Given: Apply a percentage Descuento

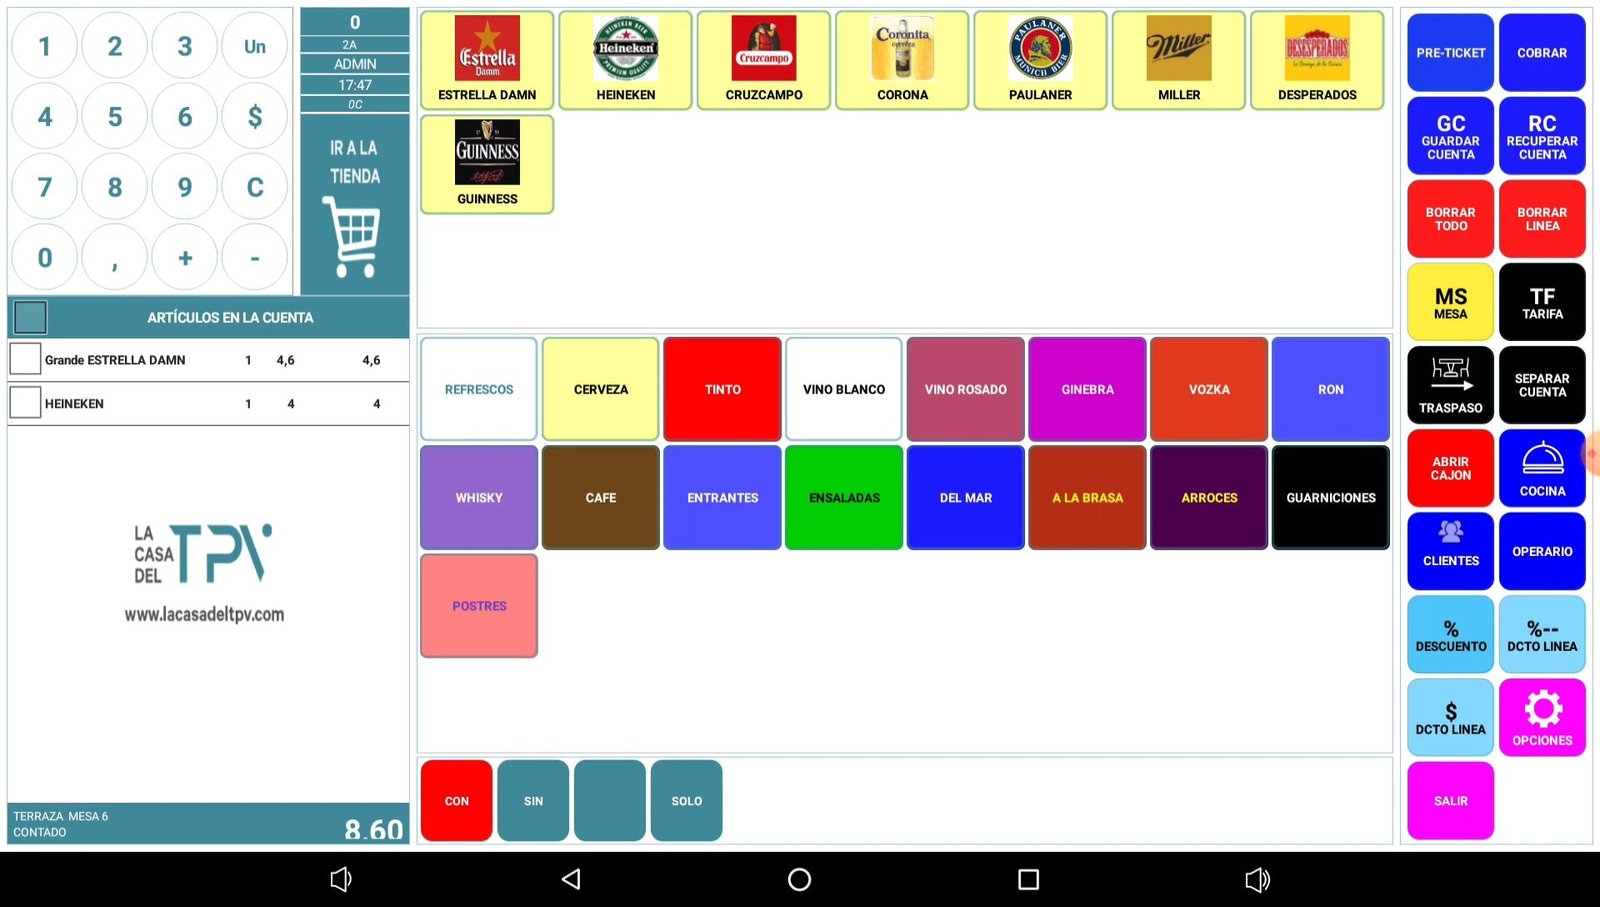Looking at the screenshot, I should (x=1450, y=634).
